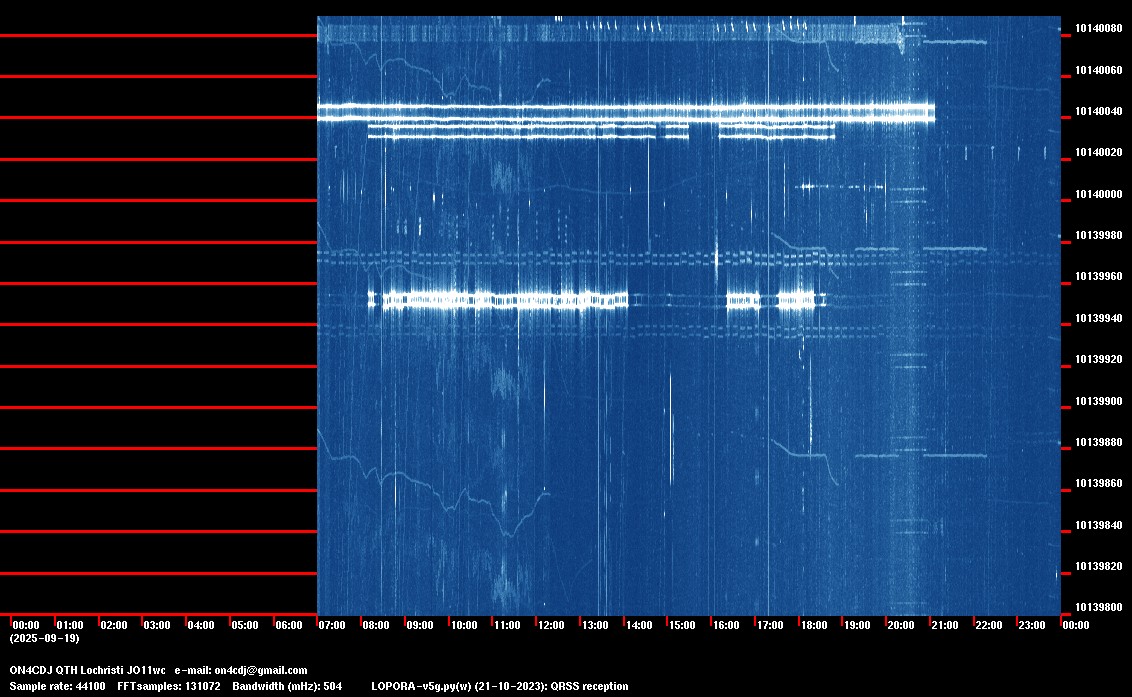Click the 16:00 time axis label
The height and width of the screenshot is (697, 1132).
tap(726, 625)
